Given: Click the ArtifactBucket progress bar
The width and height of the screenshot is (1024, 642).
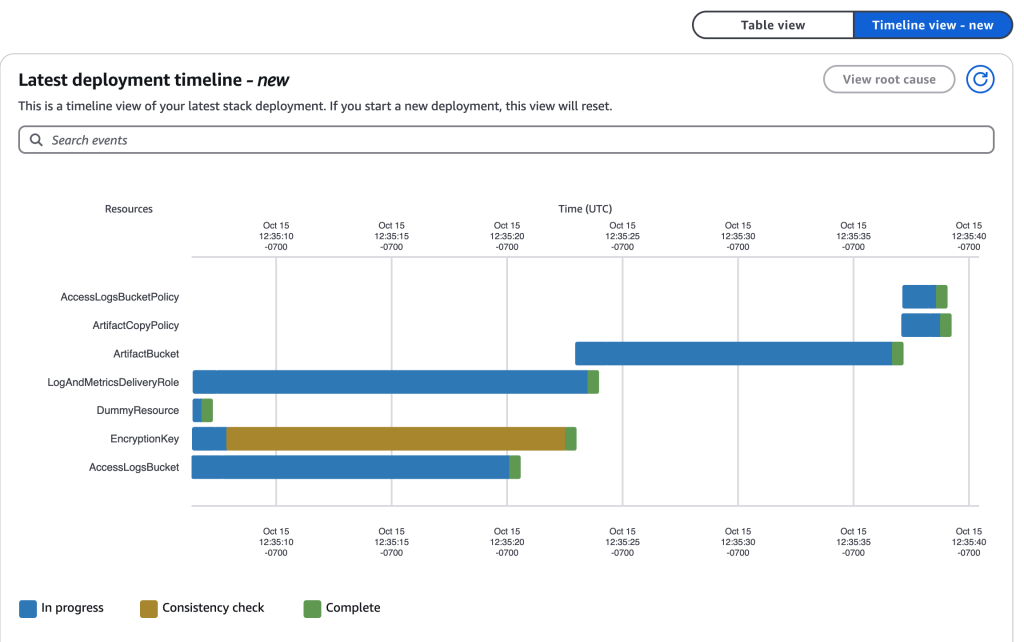Looking at the screenshot, I should click(730, 352).
